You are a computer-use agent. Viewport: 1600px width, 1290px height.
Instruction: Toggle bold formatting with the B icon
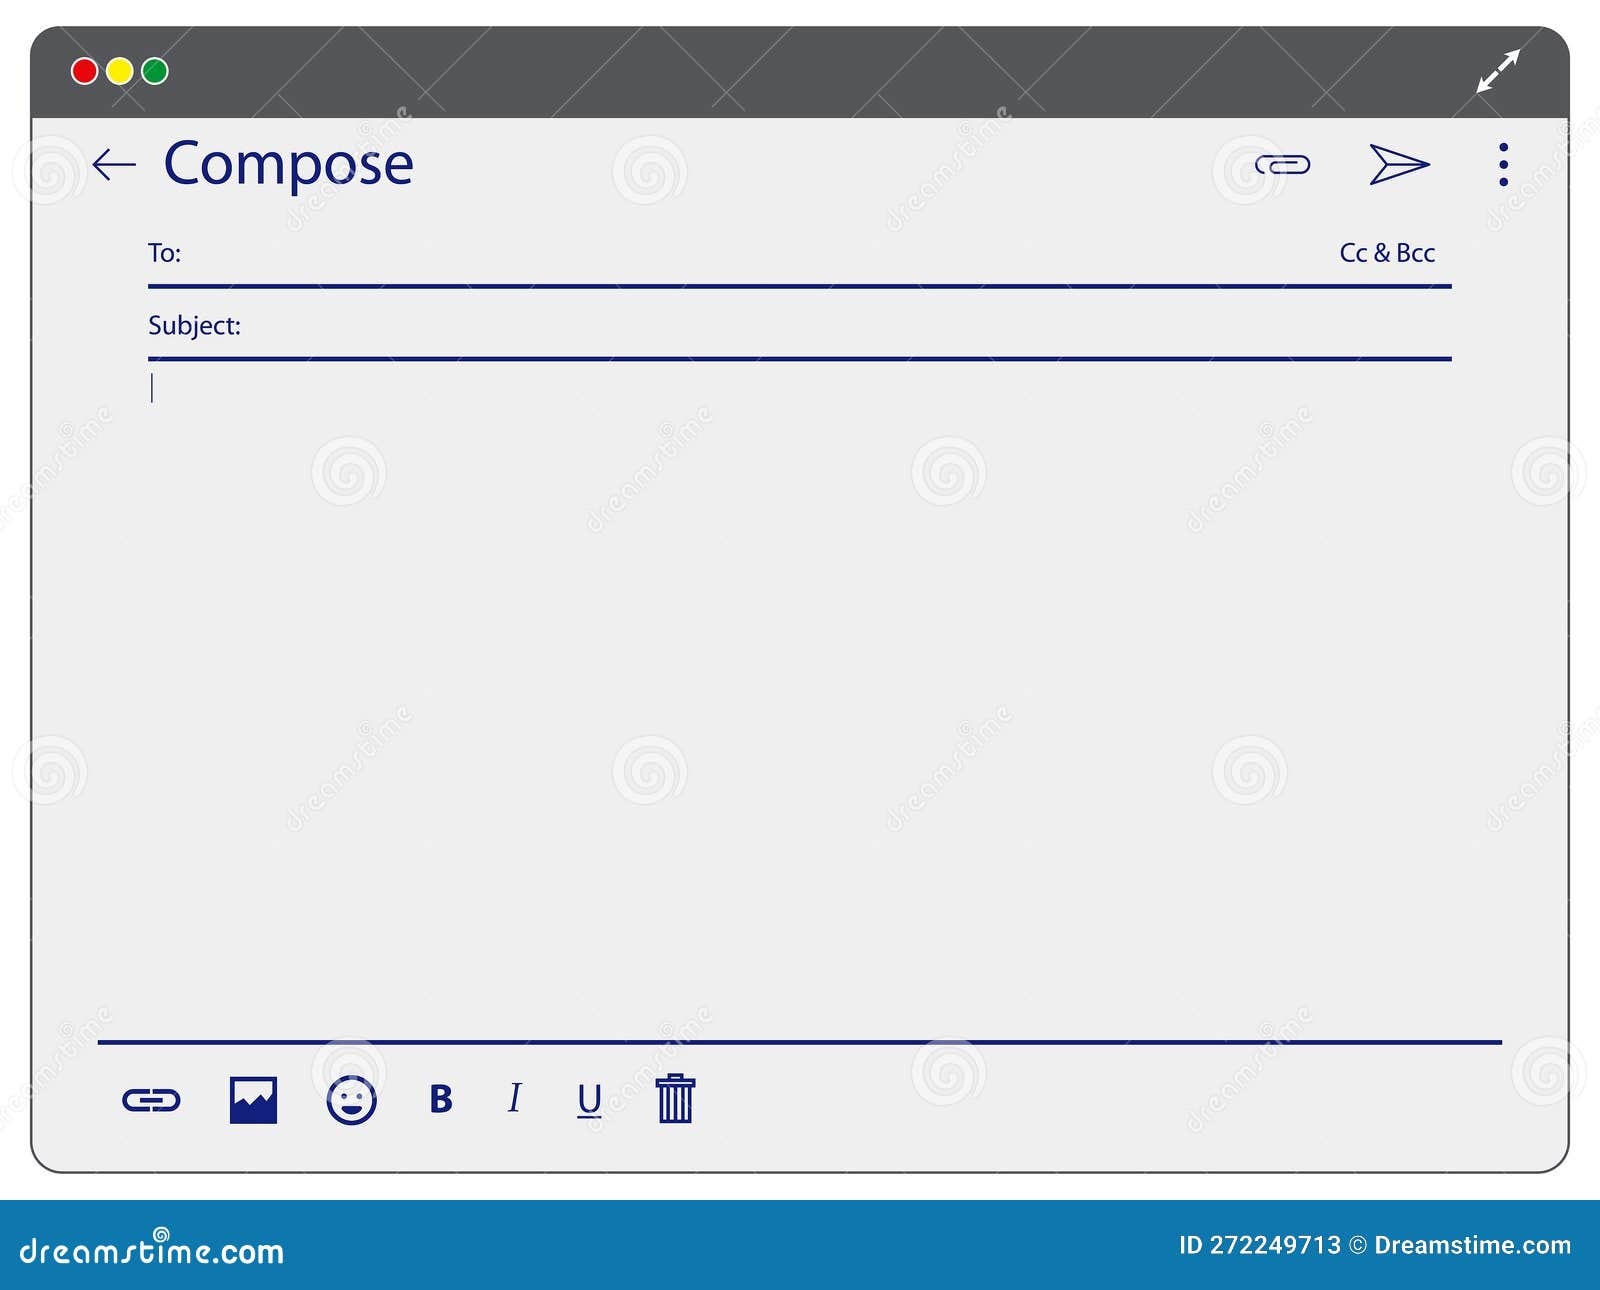(x=441, y=1099)
